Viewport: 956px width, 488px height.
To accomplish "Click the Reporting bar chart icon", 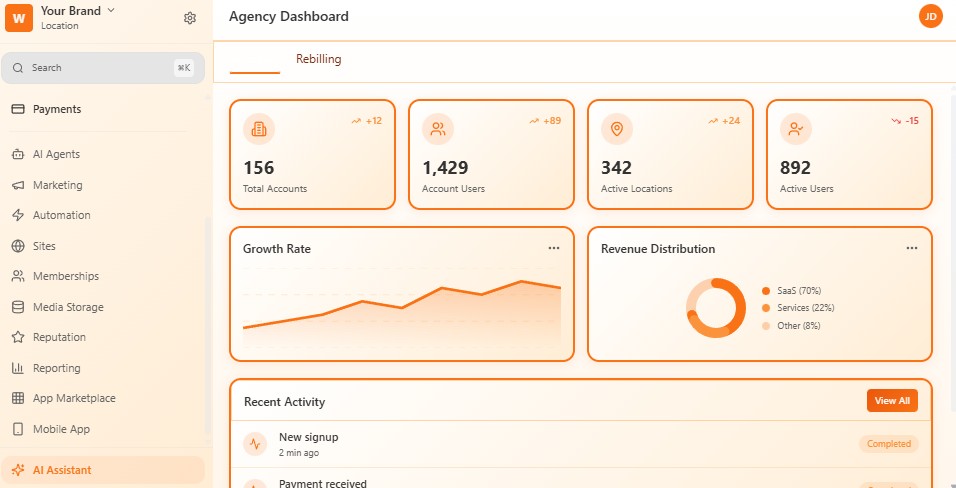I will coord(18,368).
